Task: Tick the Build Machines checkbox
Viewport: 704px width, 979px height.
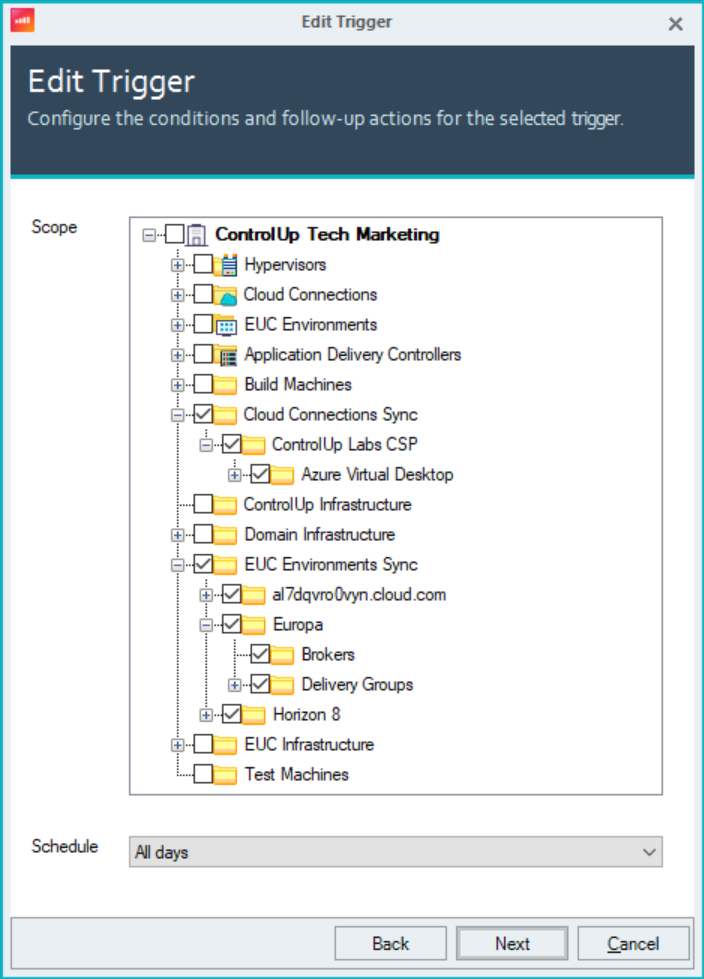Action: (x=203, y=384)
